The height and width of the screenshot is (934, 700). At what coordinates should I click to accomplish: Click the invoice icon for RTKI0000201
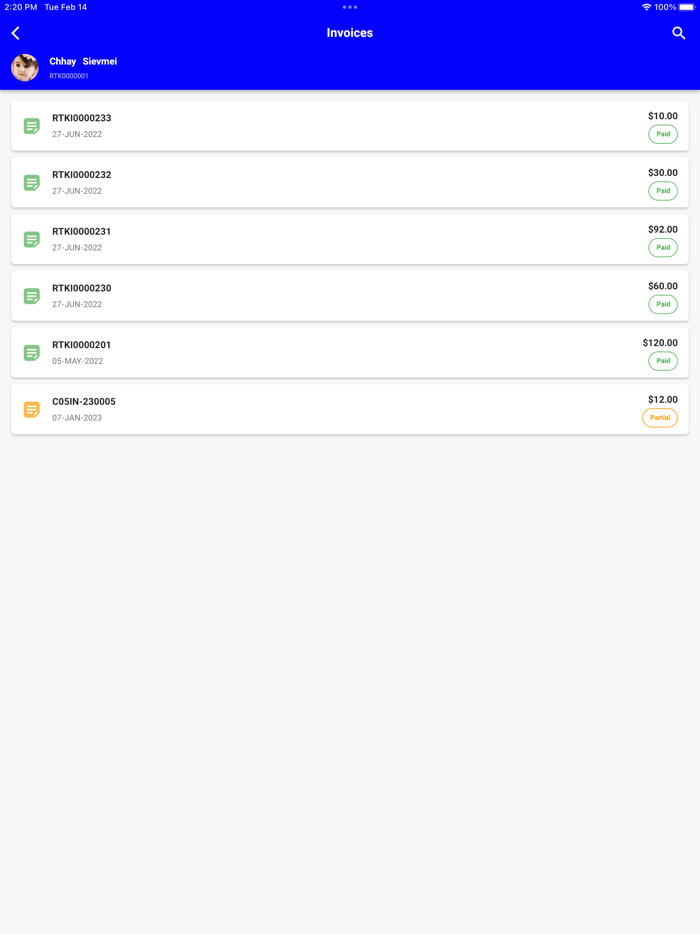(x=31, y=352)
